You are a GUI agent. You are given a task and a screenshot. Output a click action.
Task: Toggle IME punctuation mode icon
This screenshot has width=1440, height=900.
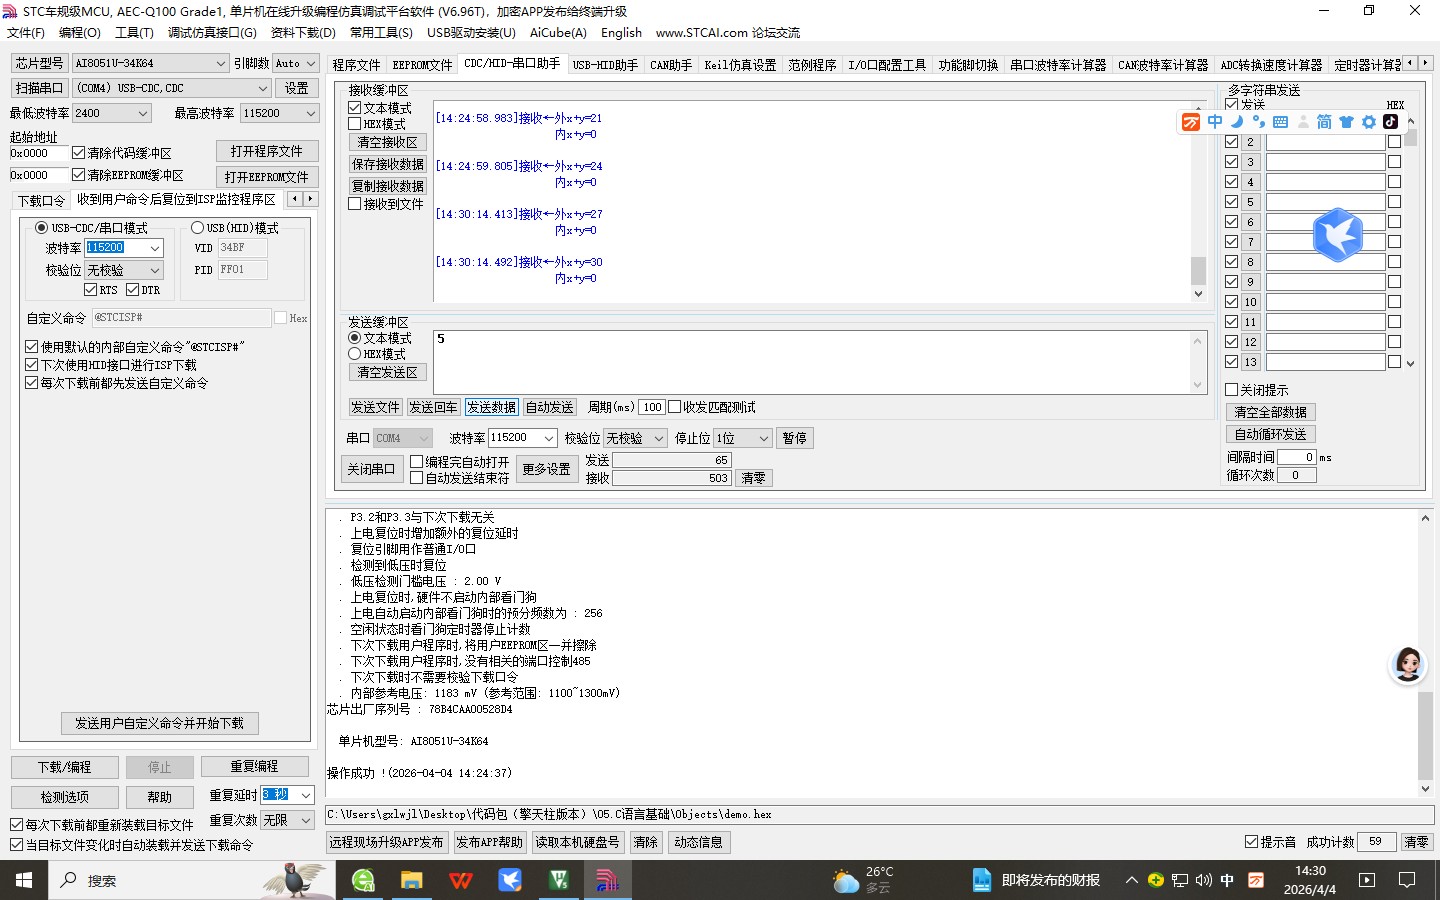click(x=1258, y=122)
